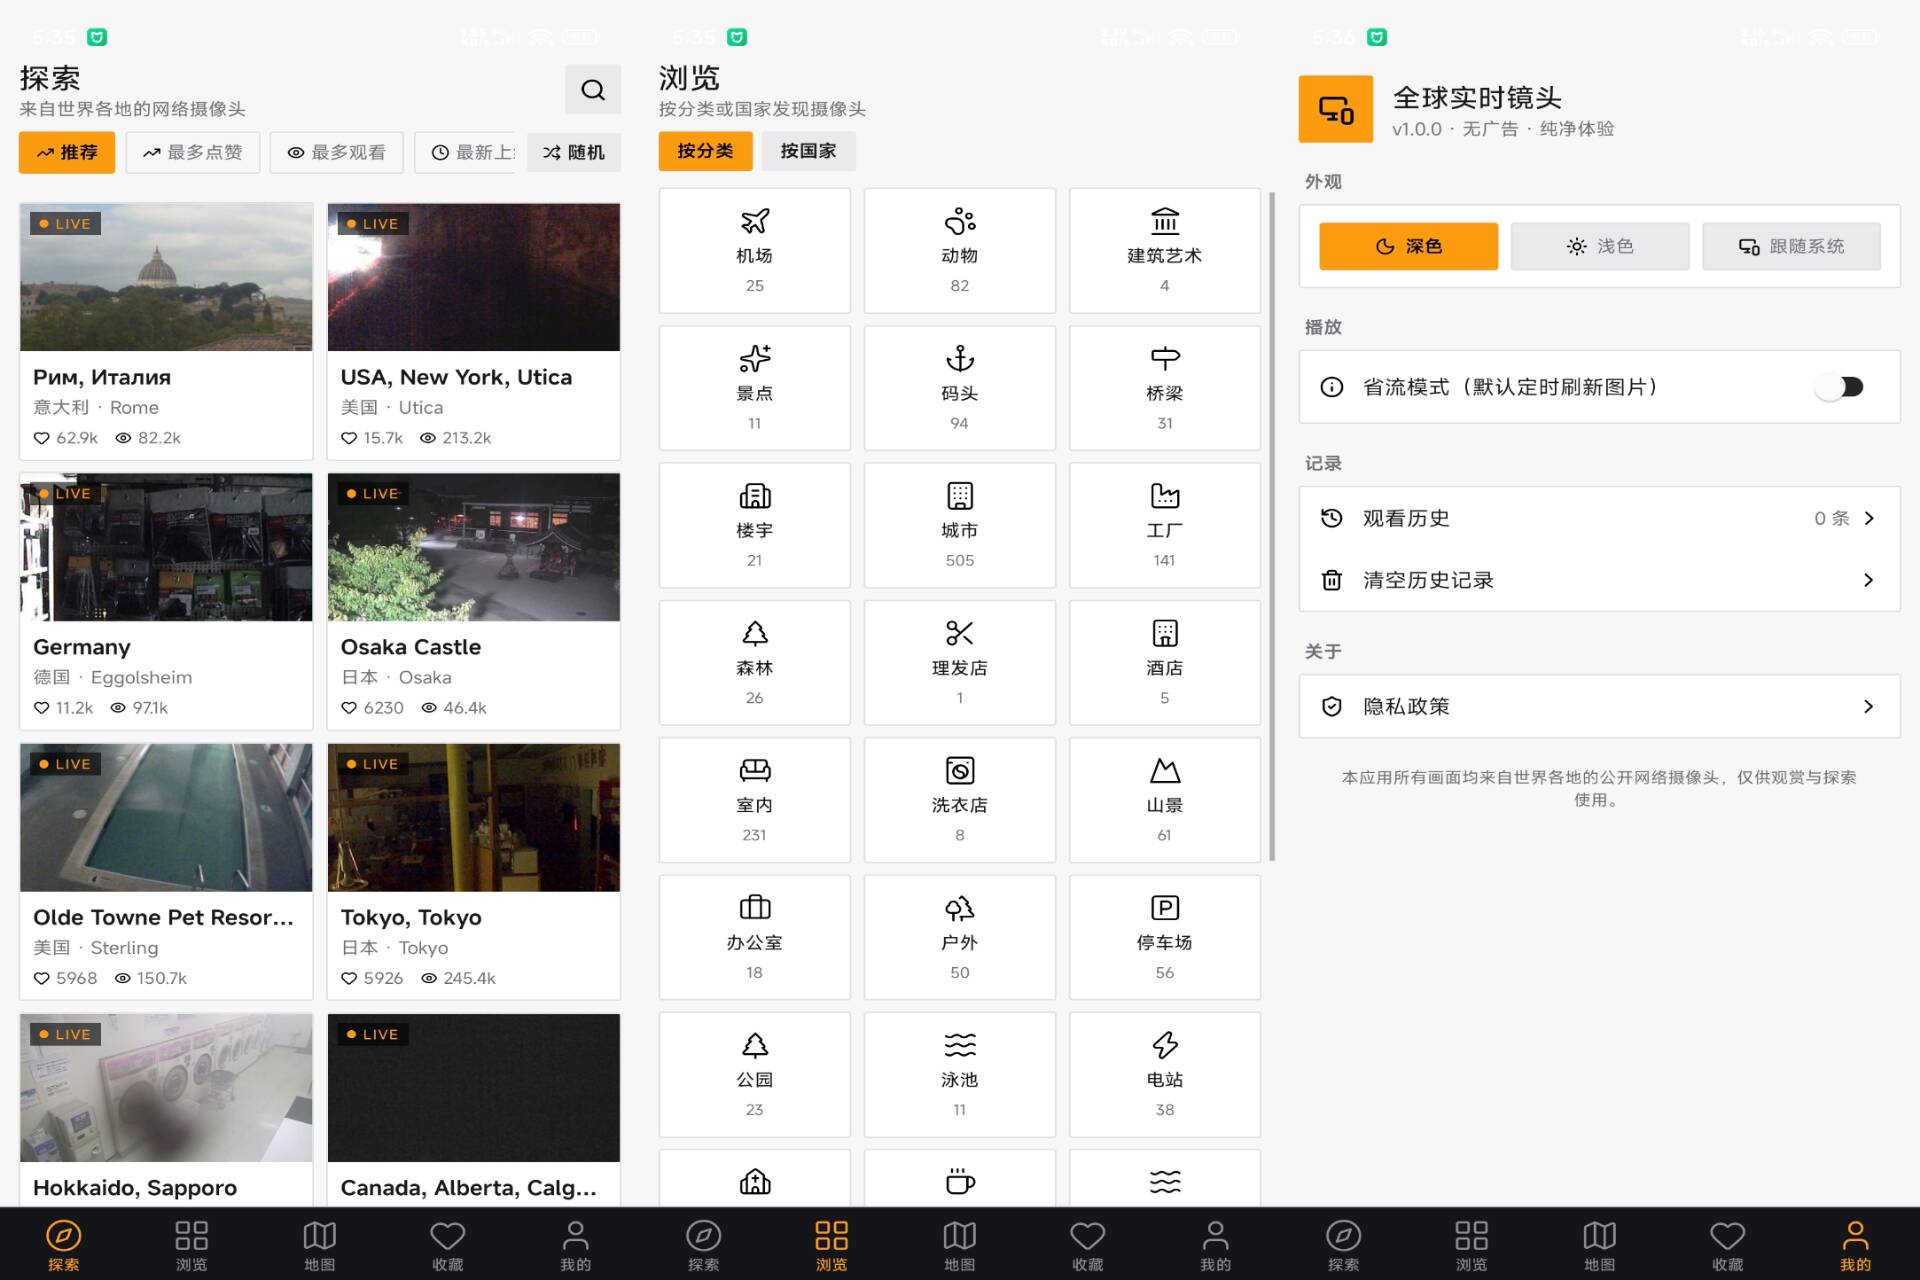The image size is (1920, 1280).
Task: Select Follow system (跟随系统) appearance
Action: [x=1791, y=246]
